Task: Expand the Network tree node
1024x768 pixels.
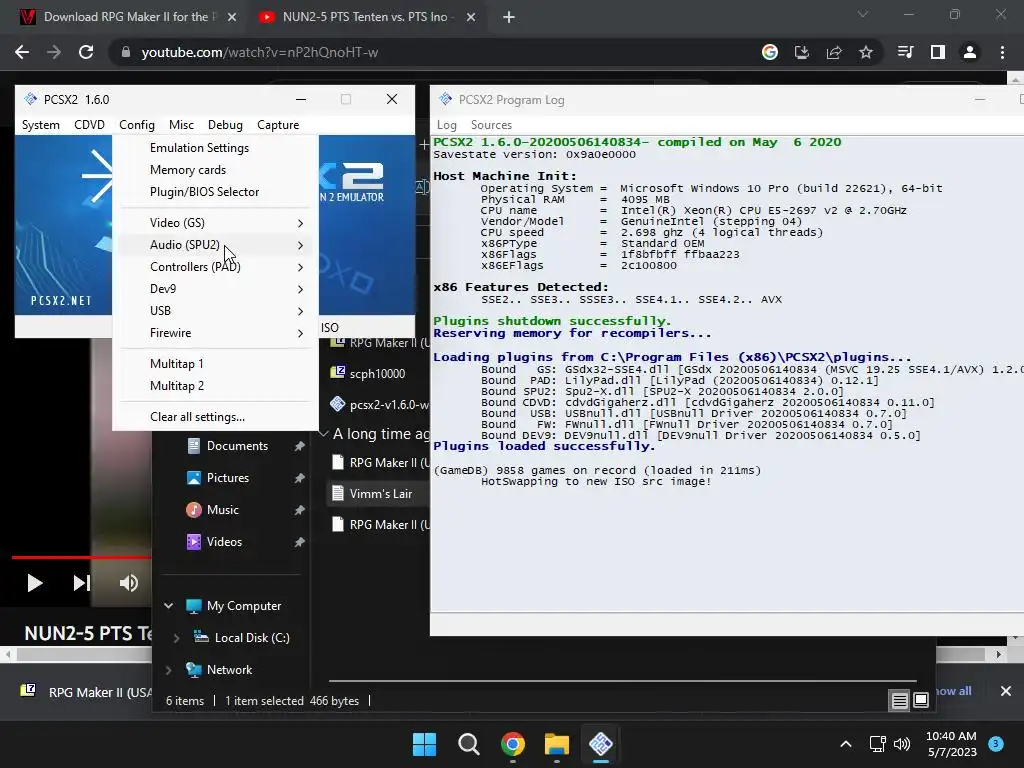Action: tap(168, 670)
